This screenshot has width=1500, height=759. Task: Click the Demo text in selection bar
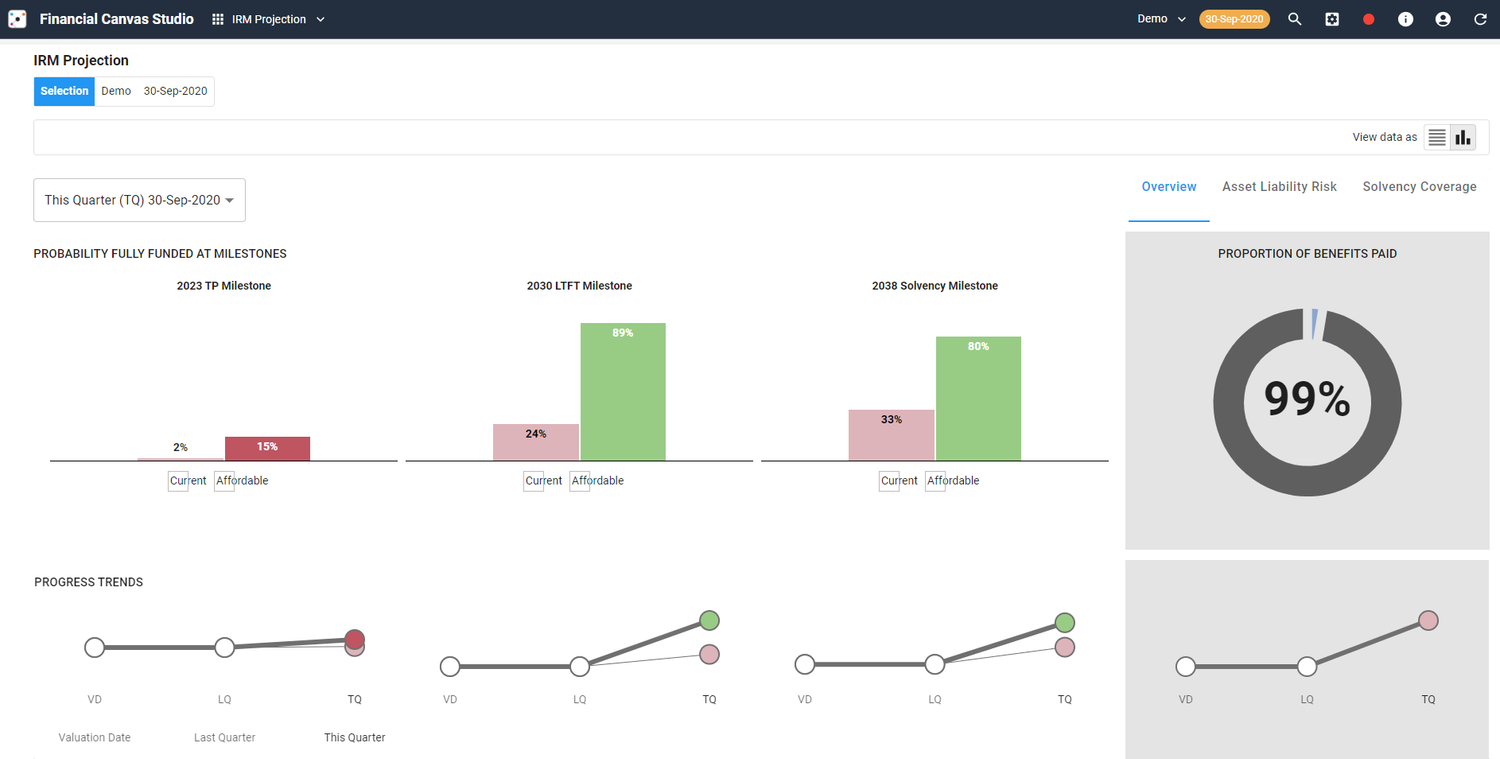coord(116,91)
